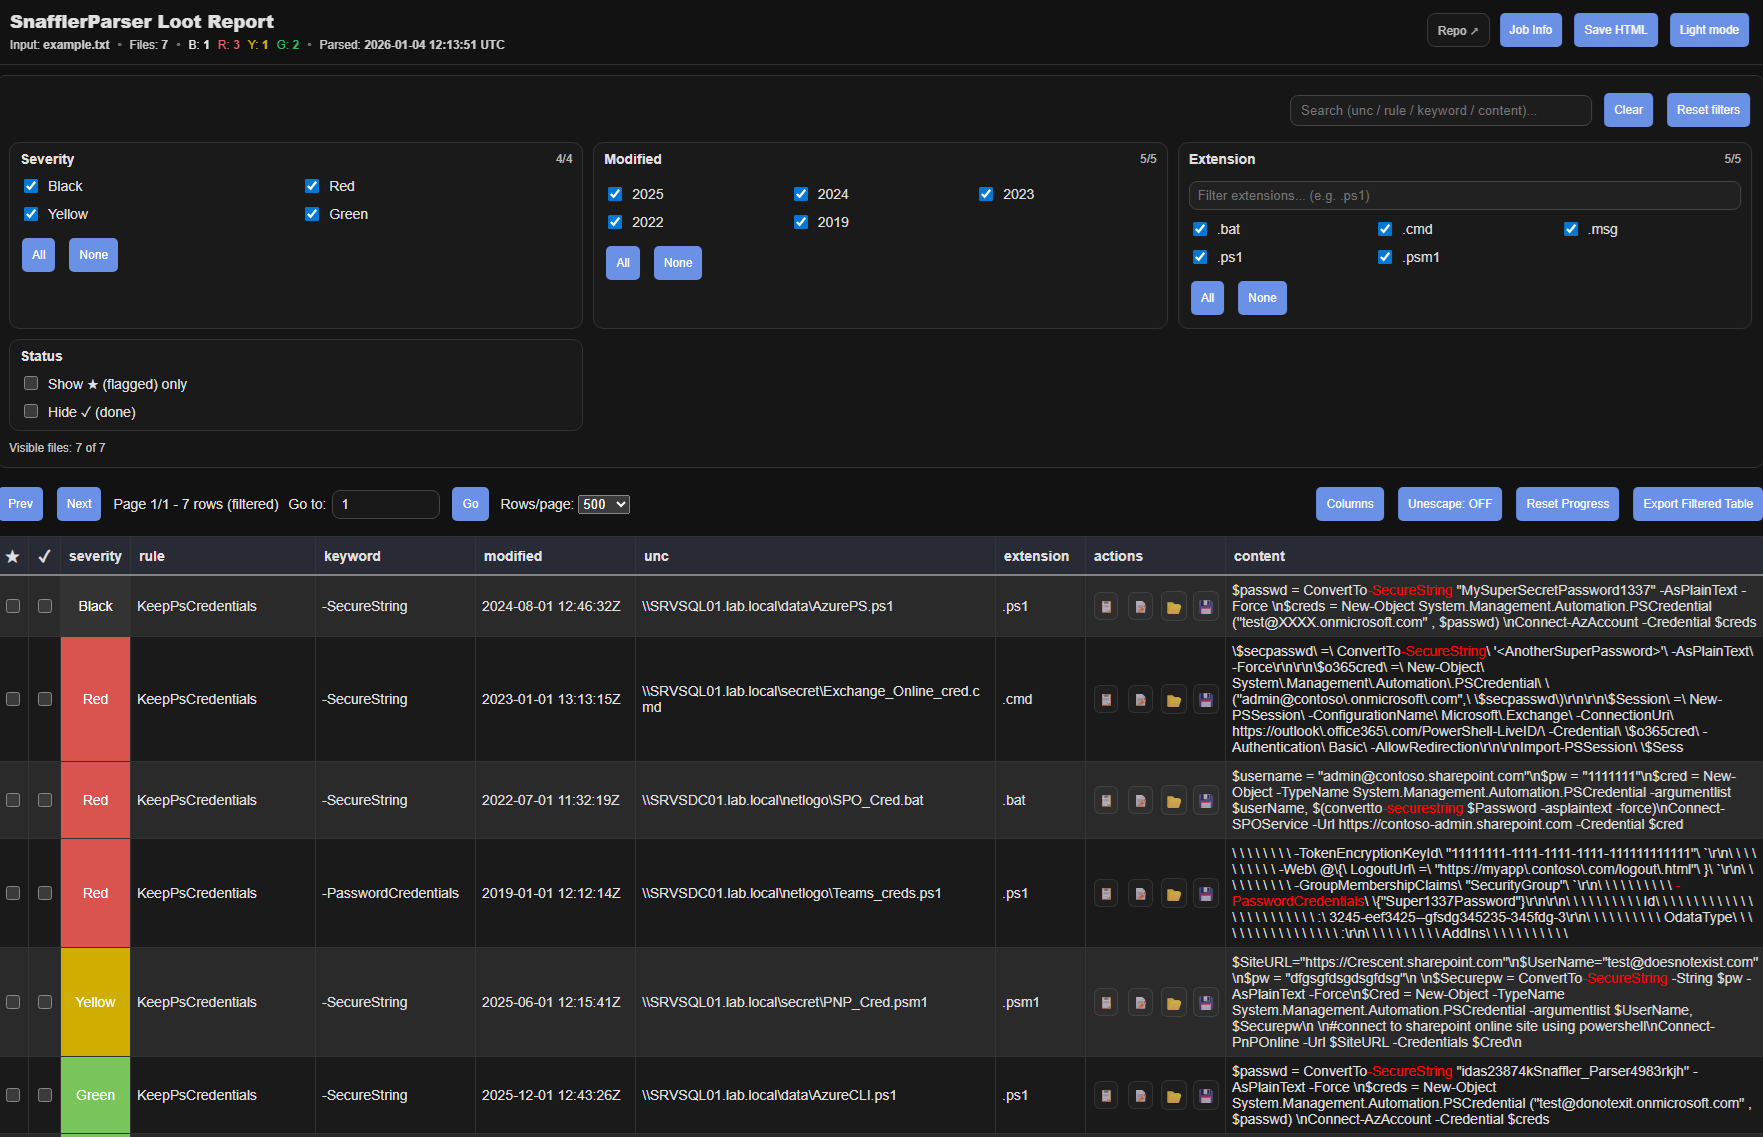This screenshot has height=1137, width=1763.
Task: Click the Reset filters button
Action: [1708, 110]
